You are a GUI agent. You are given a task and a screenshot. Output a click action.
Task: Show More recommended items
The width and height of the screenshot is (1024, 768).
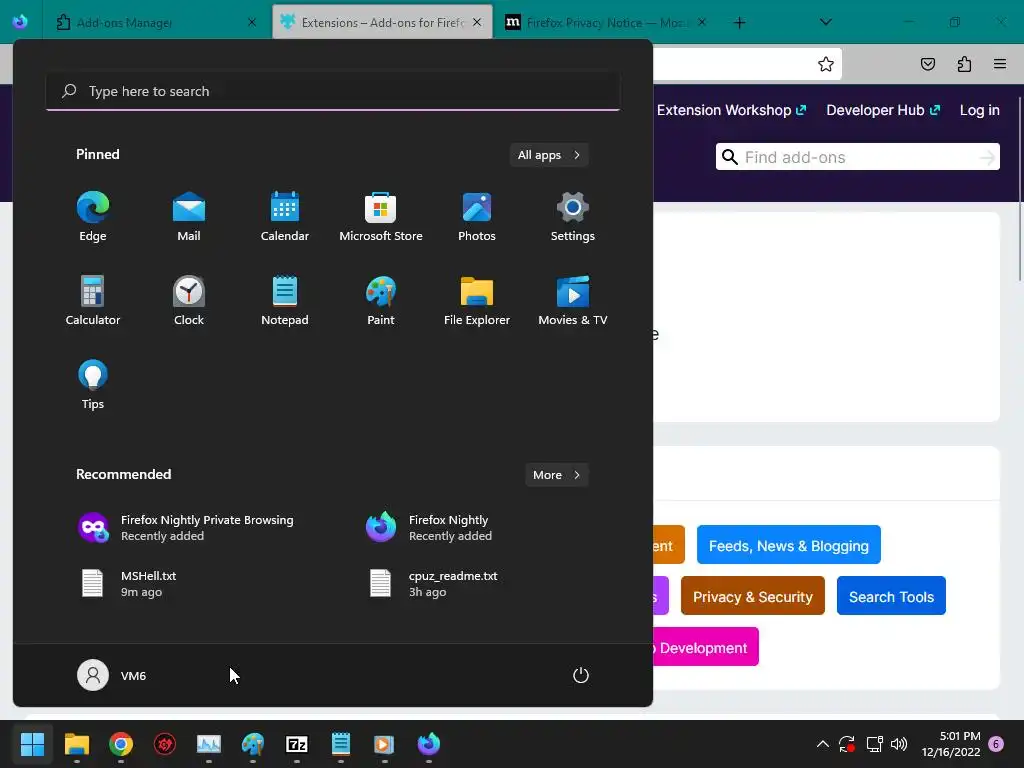tap(556, 475)
